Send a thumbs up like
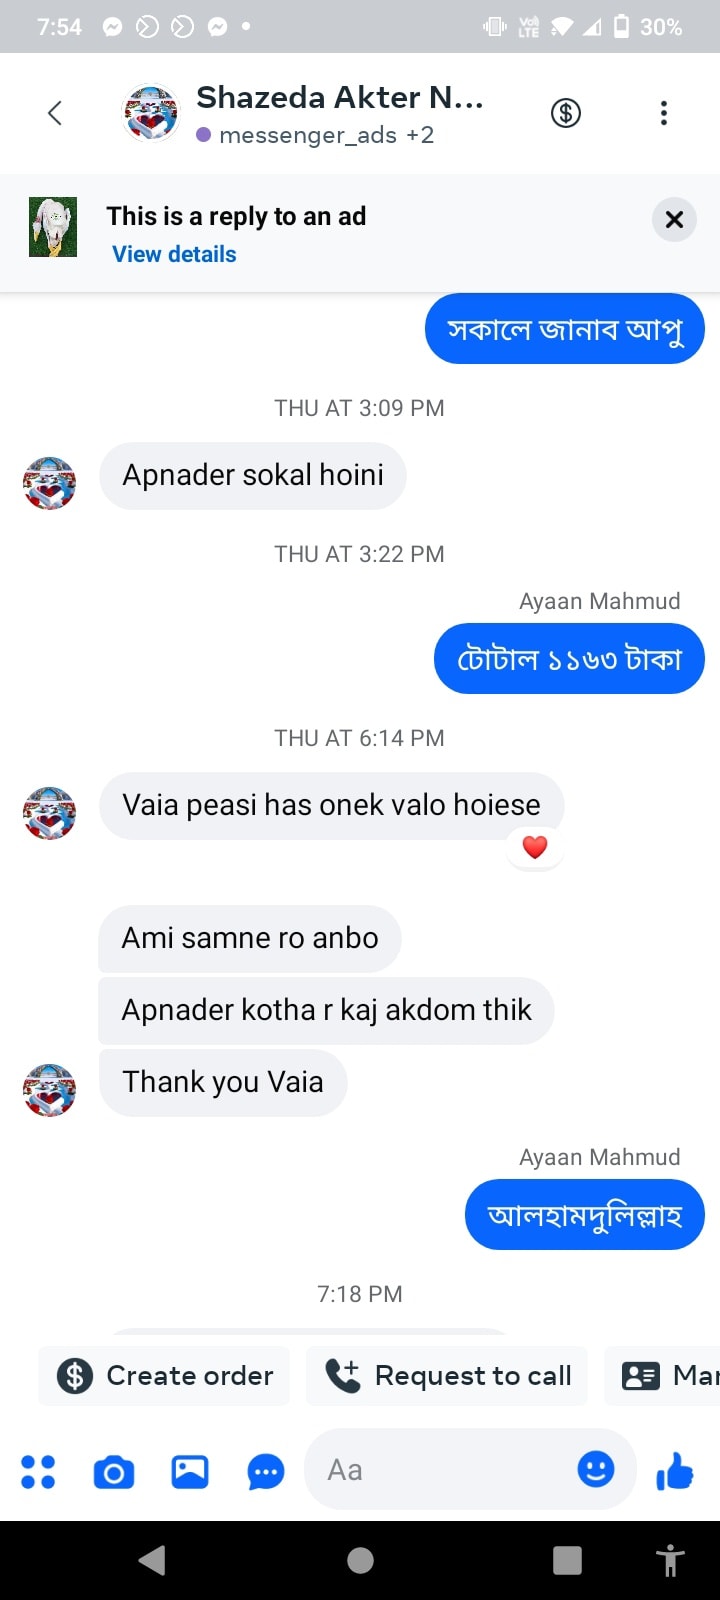Screen dimensions: 720x1600 pos(675,1471)
